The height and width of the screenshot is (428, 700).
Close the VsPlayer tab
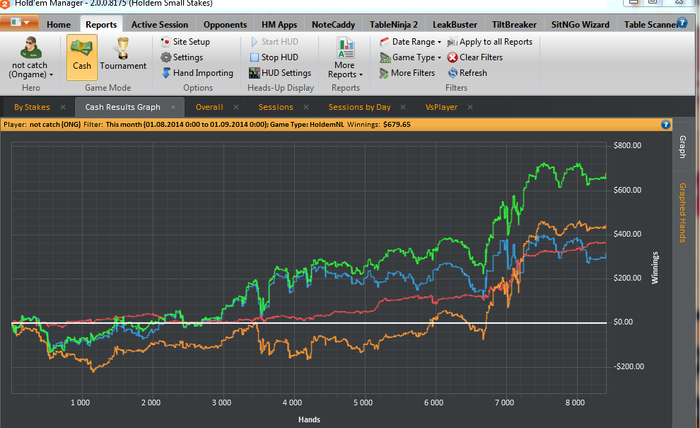470,107
